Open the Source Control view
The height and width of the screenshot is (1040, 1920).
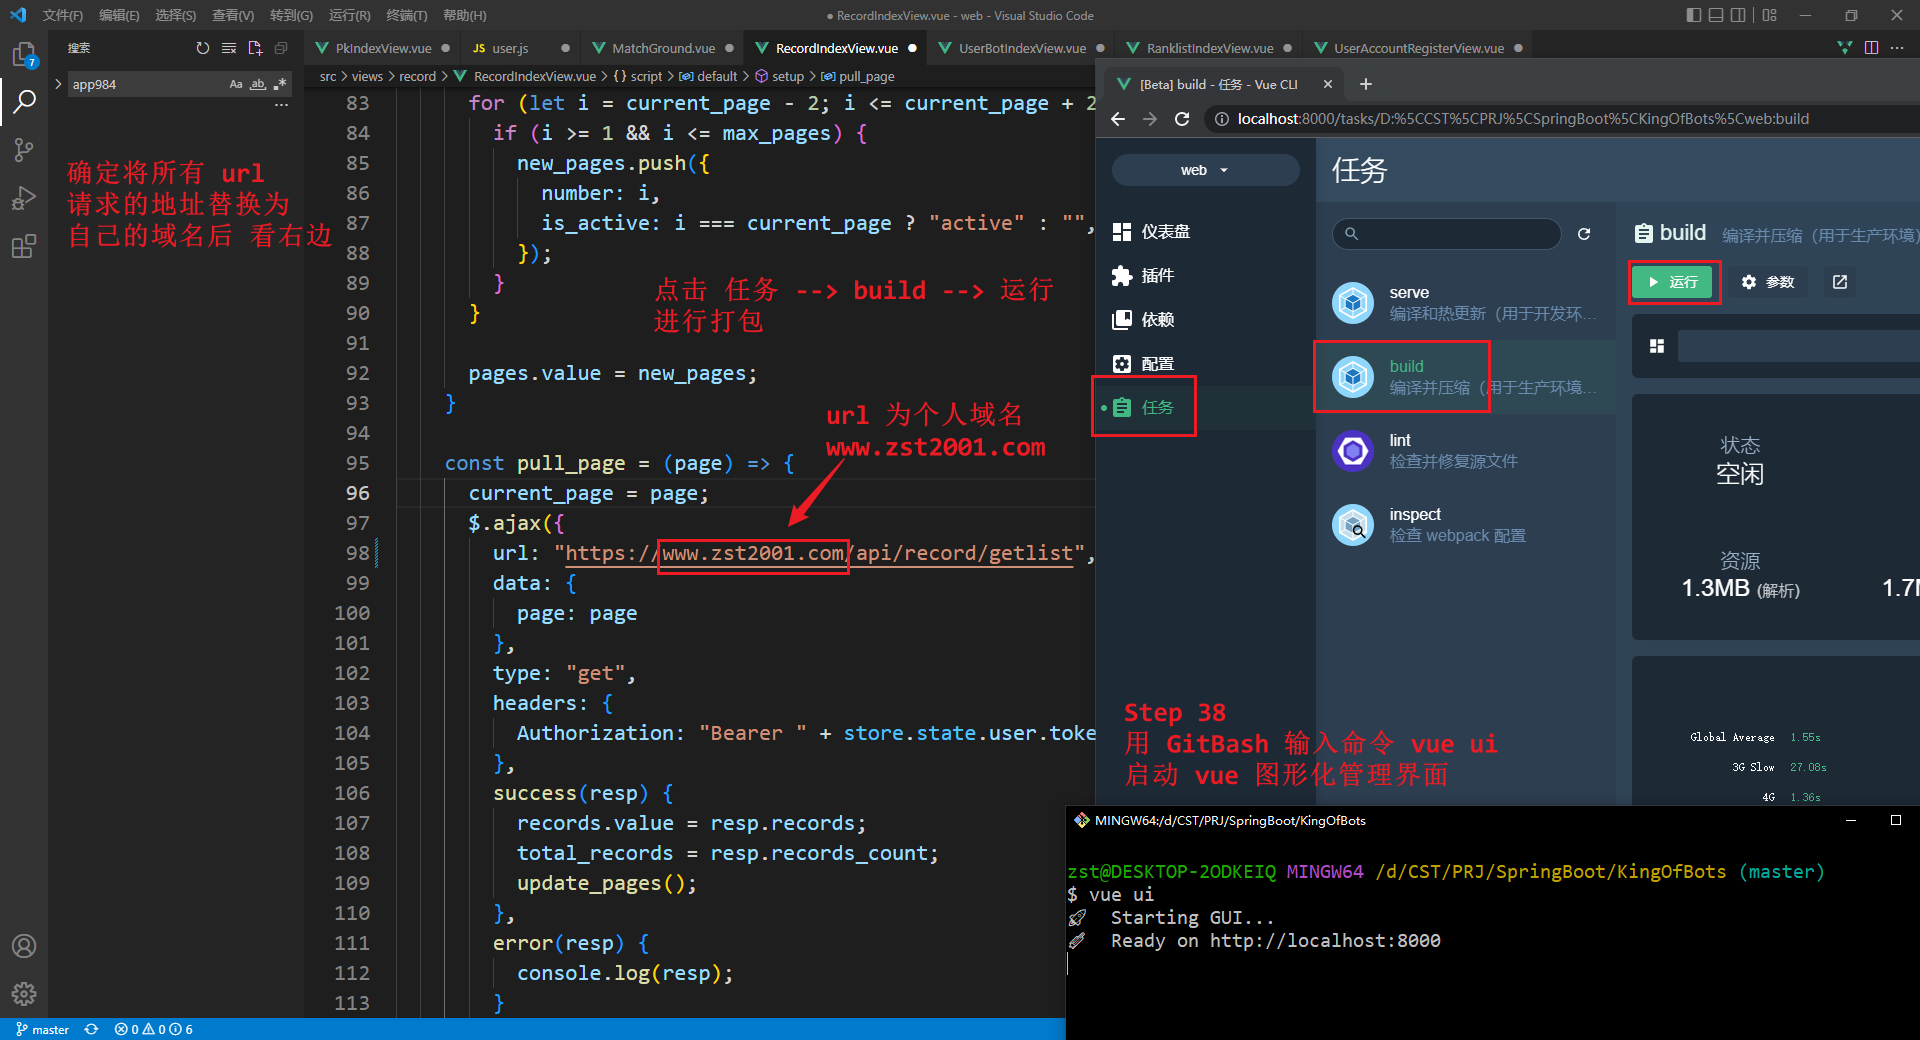click(24, 150)
